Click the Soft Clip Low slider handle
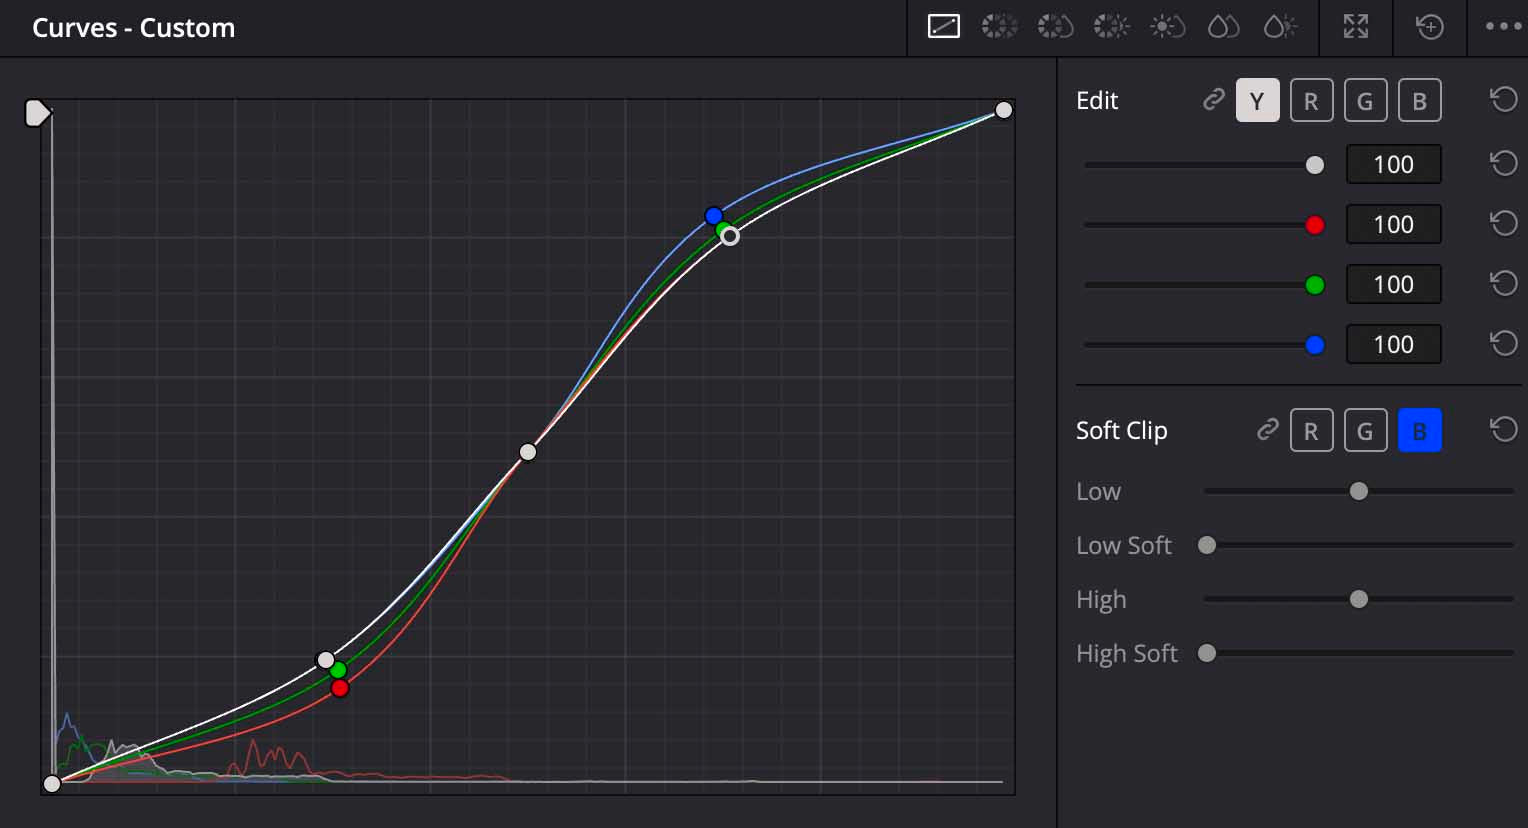The image size is (1528, 828). (1358, 491)
